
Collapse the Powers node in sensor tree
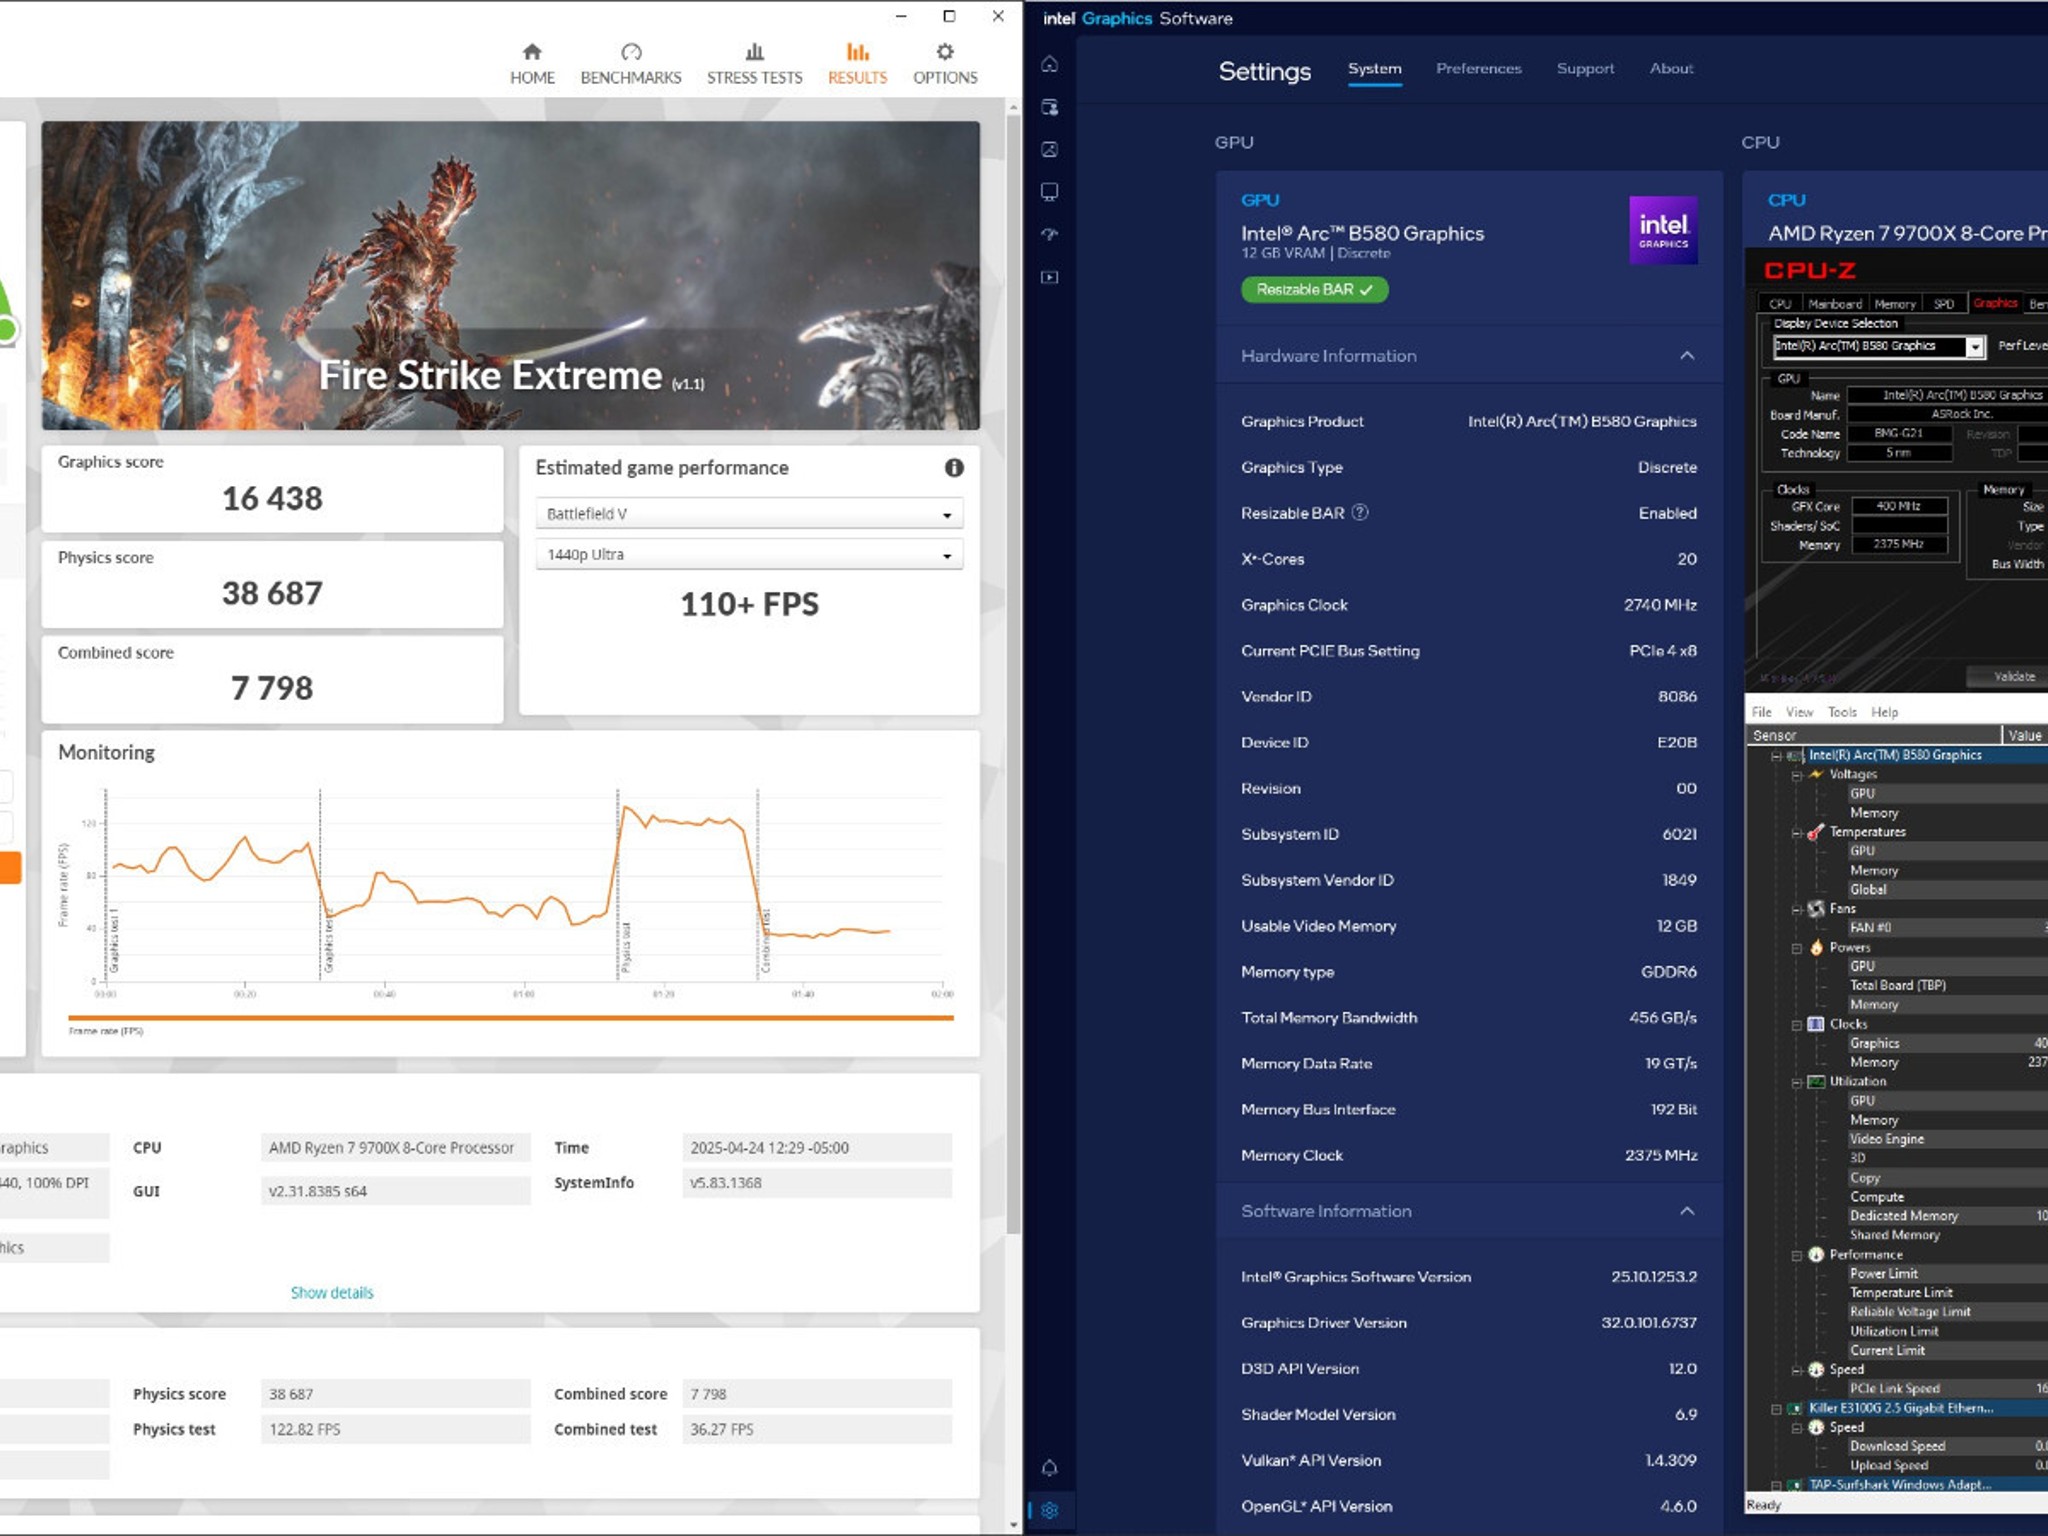tap(1797, 948)
